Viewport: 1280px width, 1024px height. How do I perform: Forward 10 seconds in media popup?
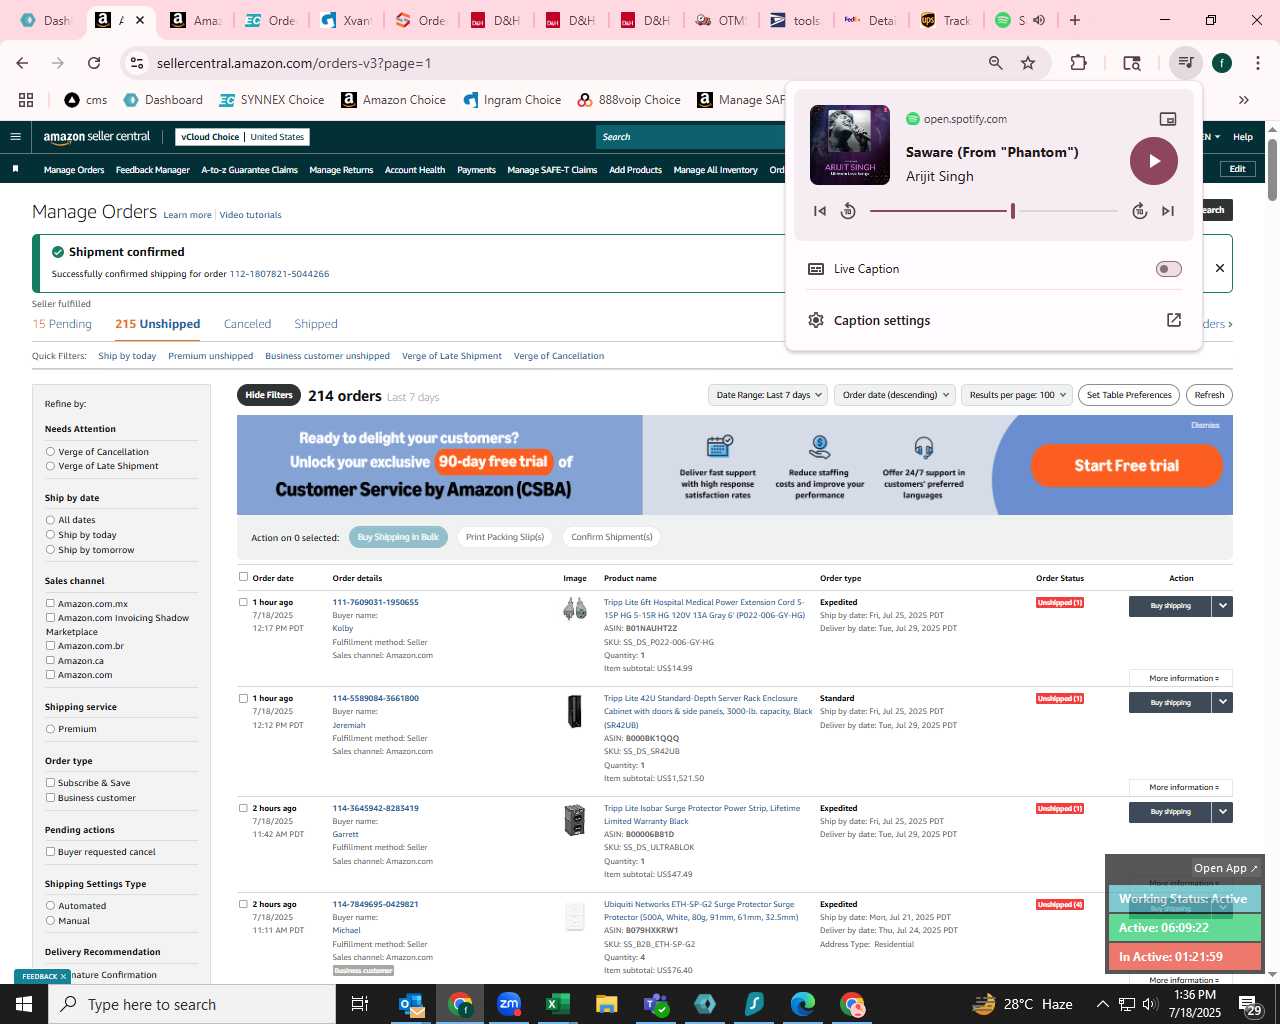tap(1139, 211)
